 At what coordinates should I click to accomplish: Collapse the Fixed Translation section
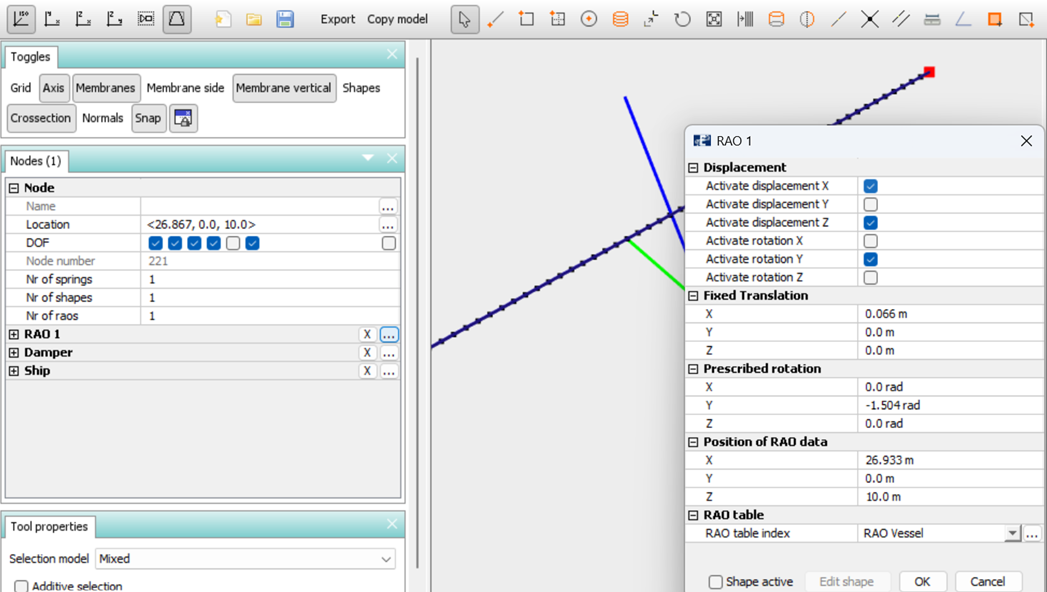(x=693, y=296)
